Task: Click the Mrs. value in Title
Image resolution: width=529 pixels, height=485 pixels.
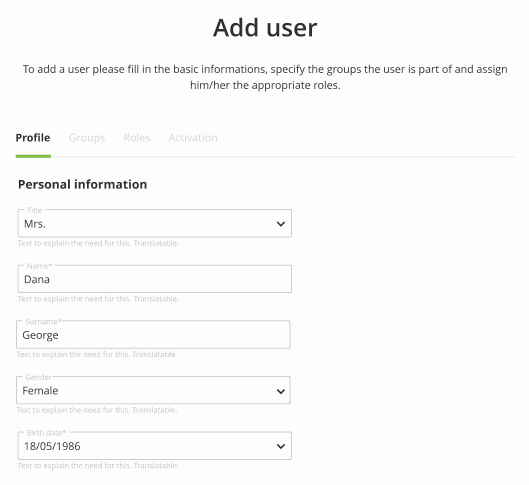Action: point(35,224)
